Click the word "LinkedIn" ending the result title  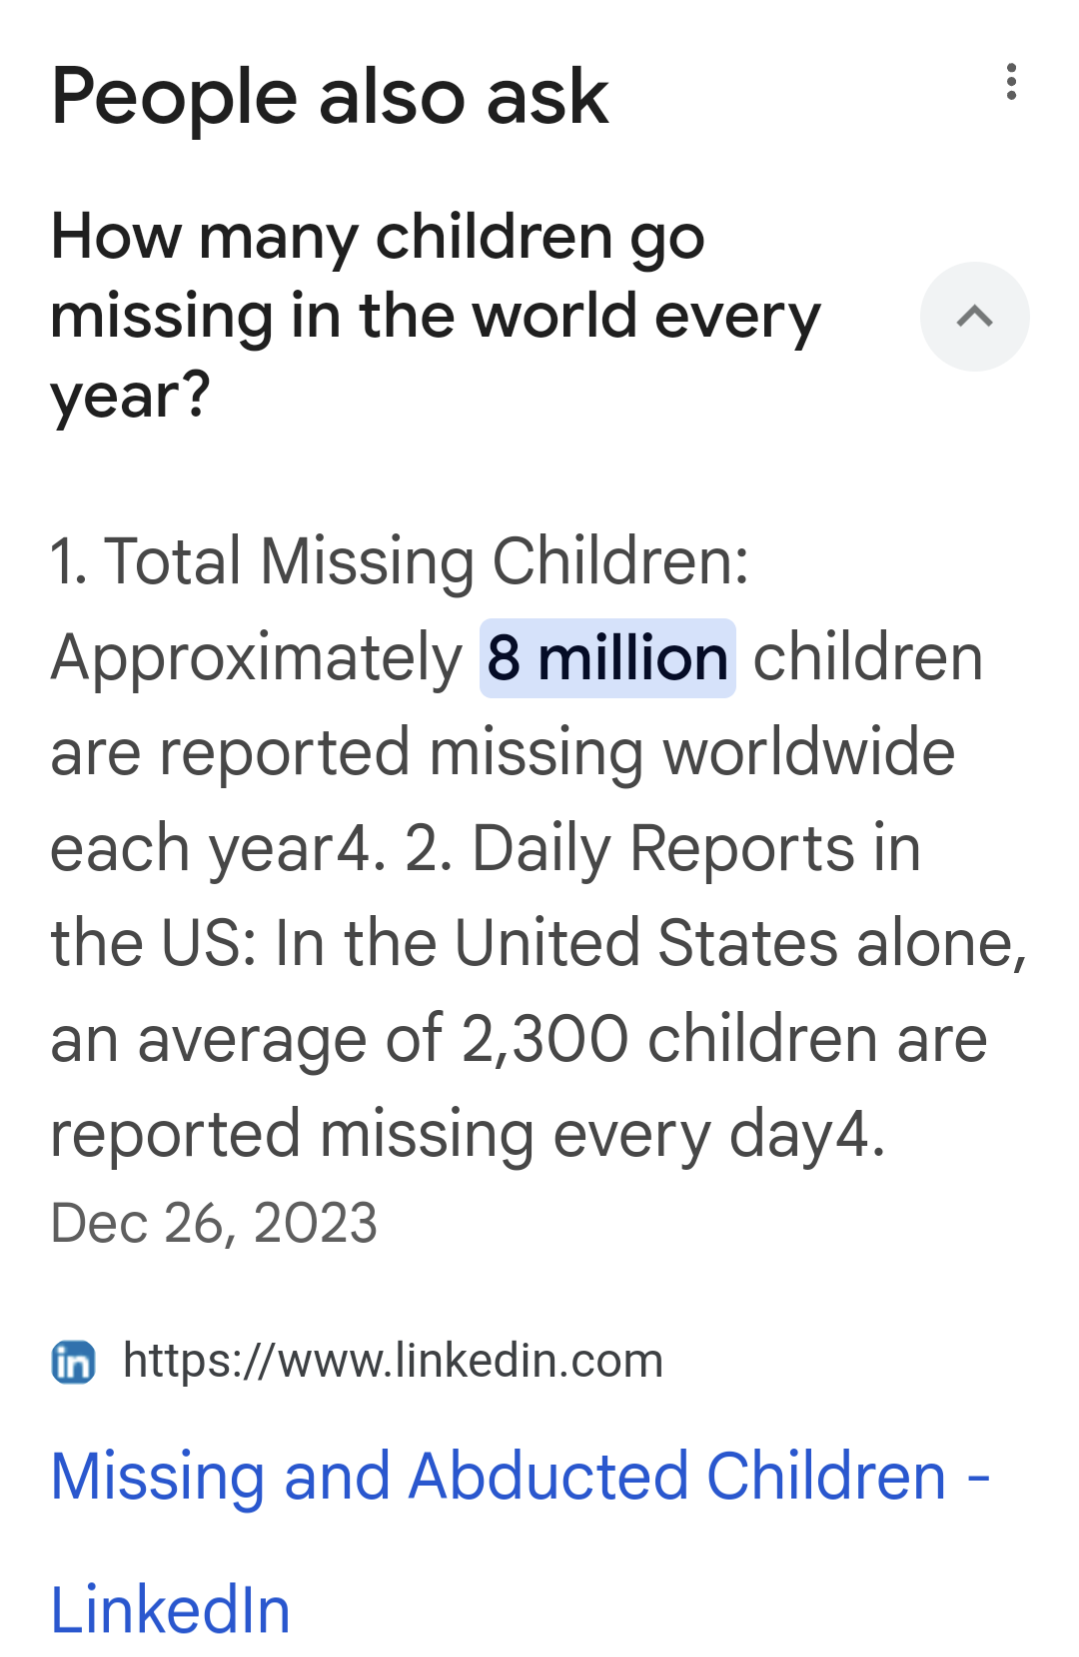170,1610
